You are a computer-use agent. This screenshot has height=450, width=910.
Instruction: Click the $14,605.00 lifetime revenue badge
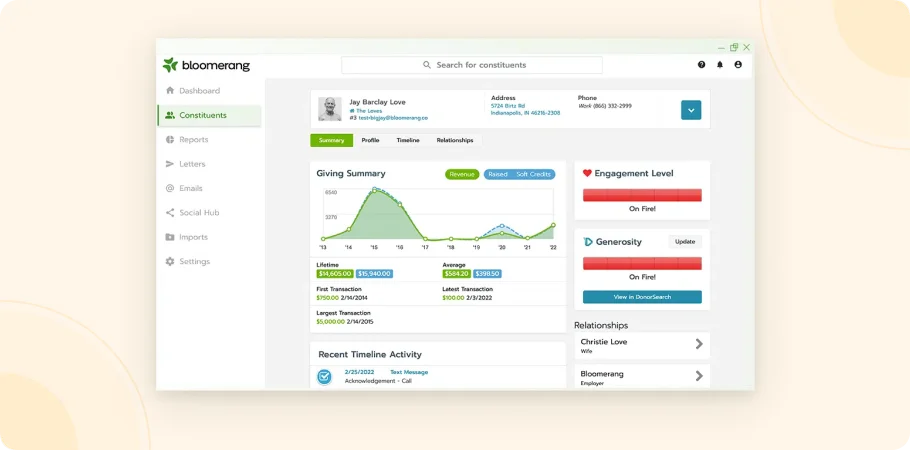335,273
